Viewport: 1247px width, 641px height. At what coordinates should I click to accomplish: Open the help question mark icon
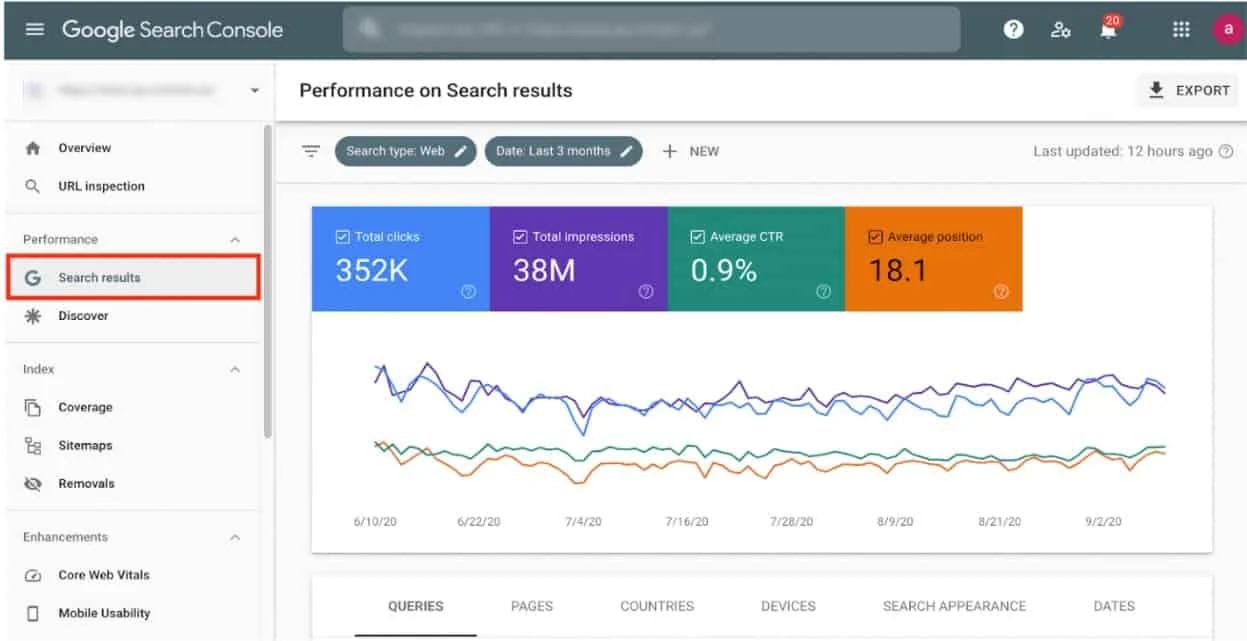click(x=1014, y=30)
